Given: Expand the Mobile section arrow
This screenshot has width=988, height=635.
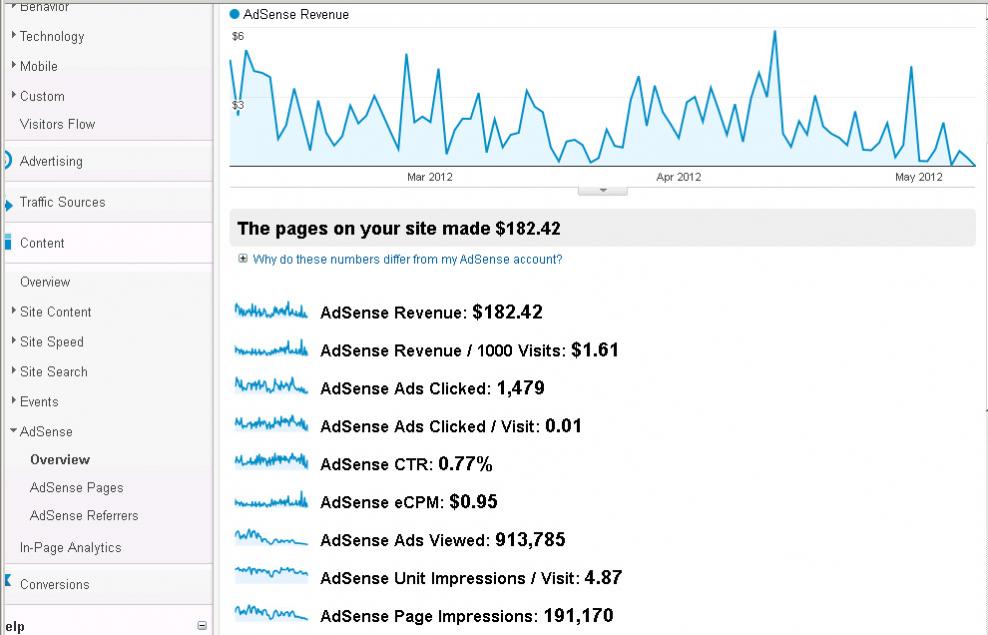Looking at the screenshot, I should pos(14,65).
